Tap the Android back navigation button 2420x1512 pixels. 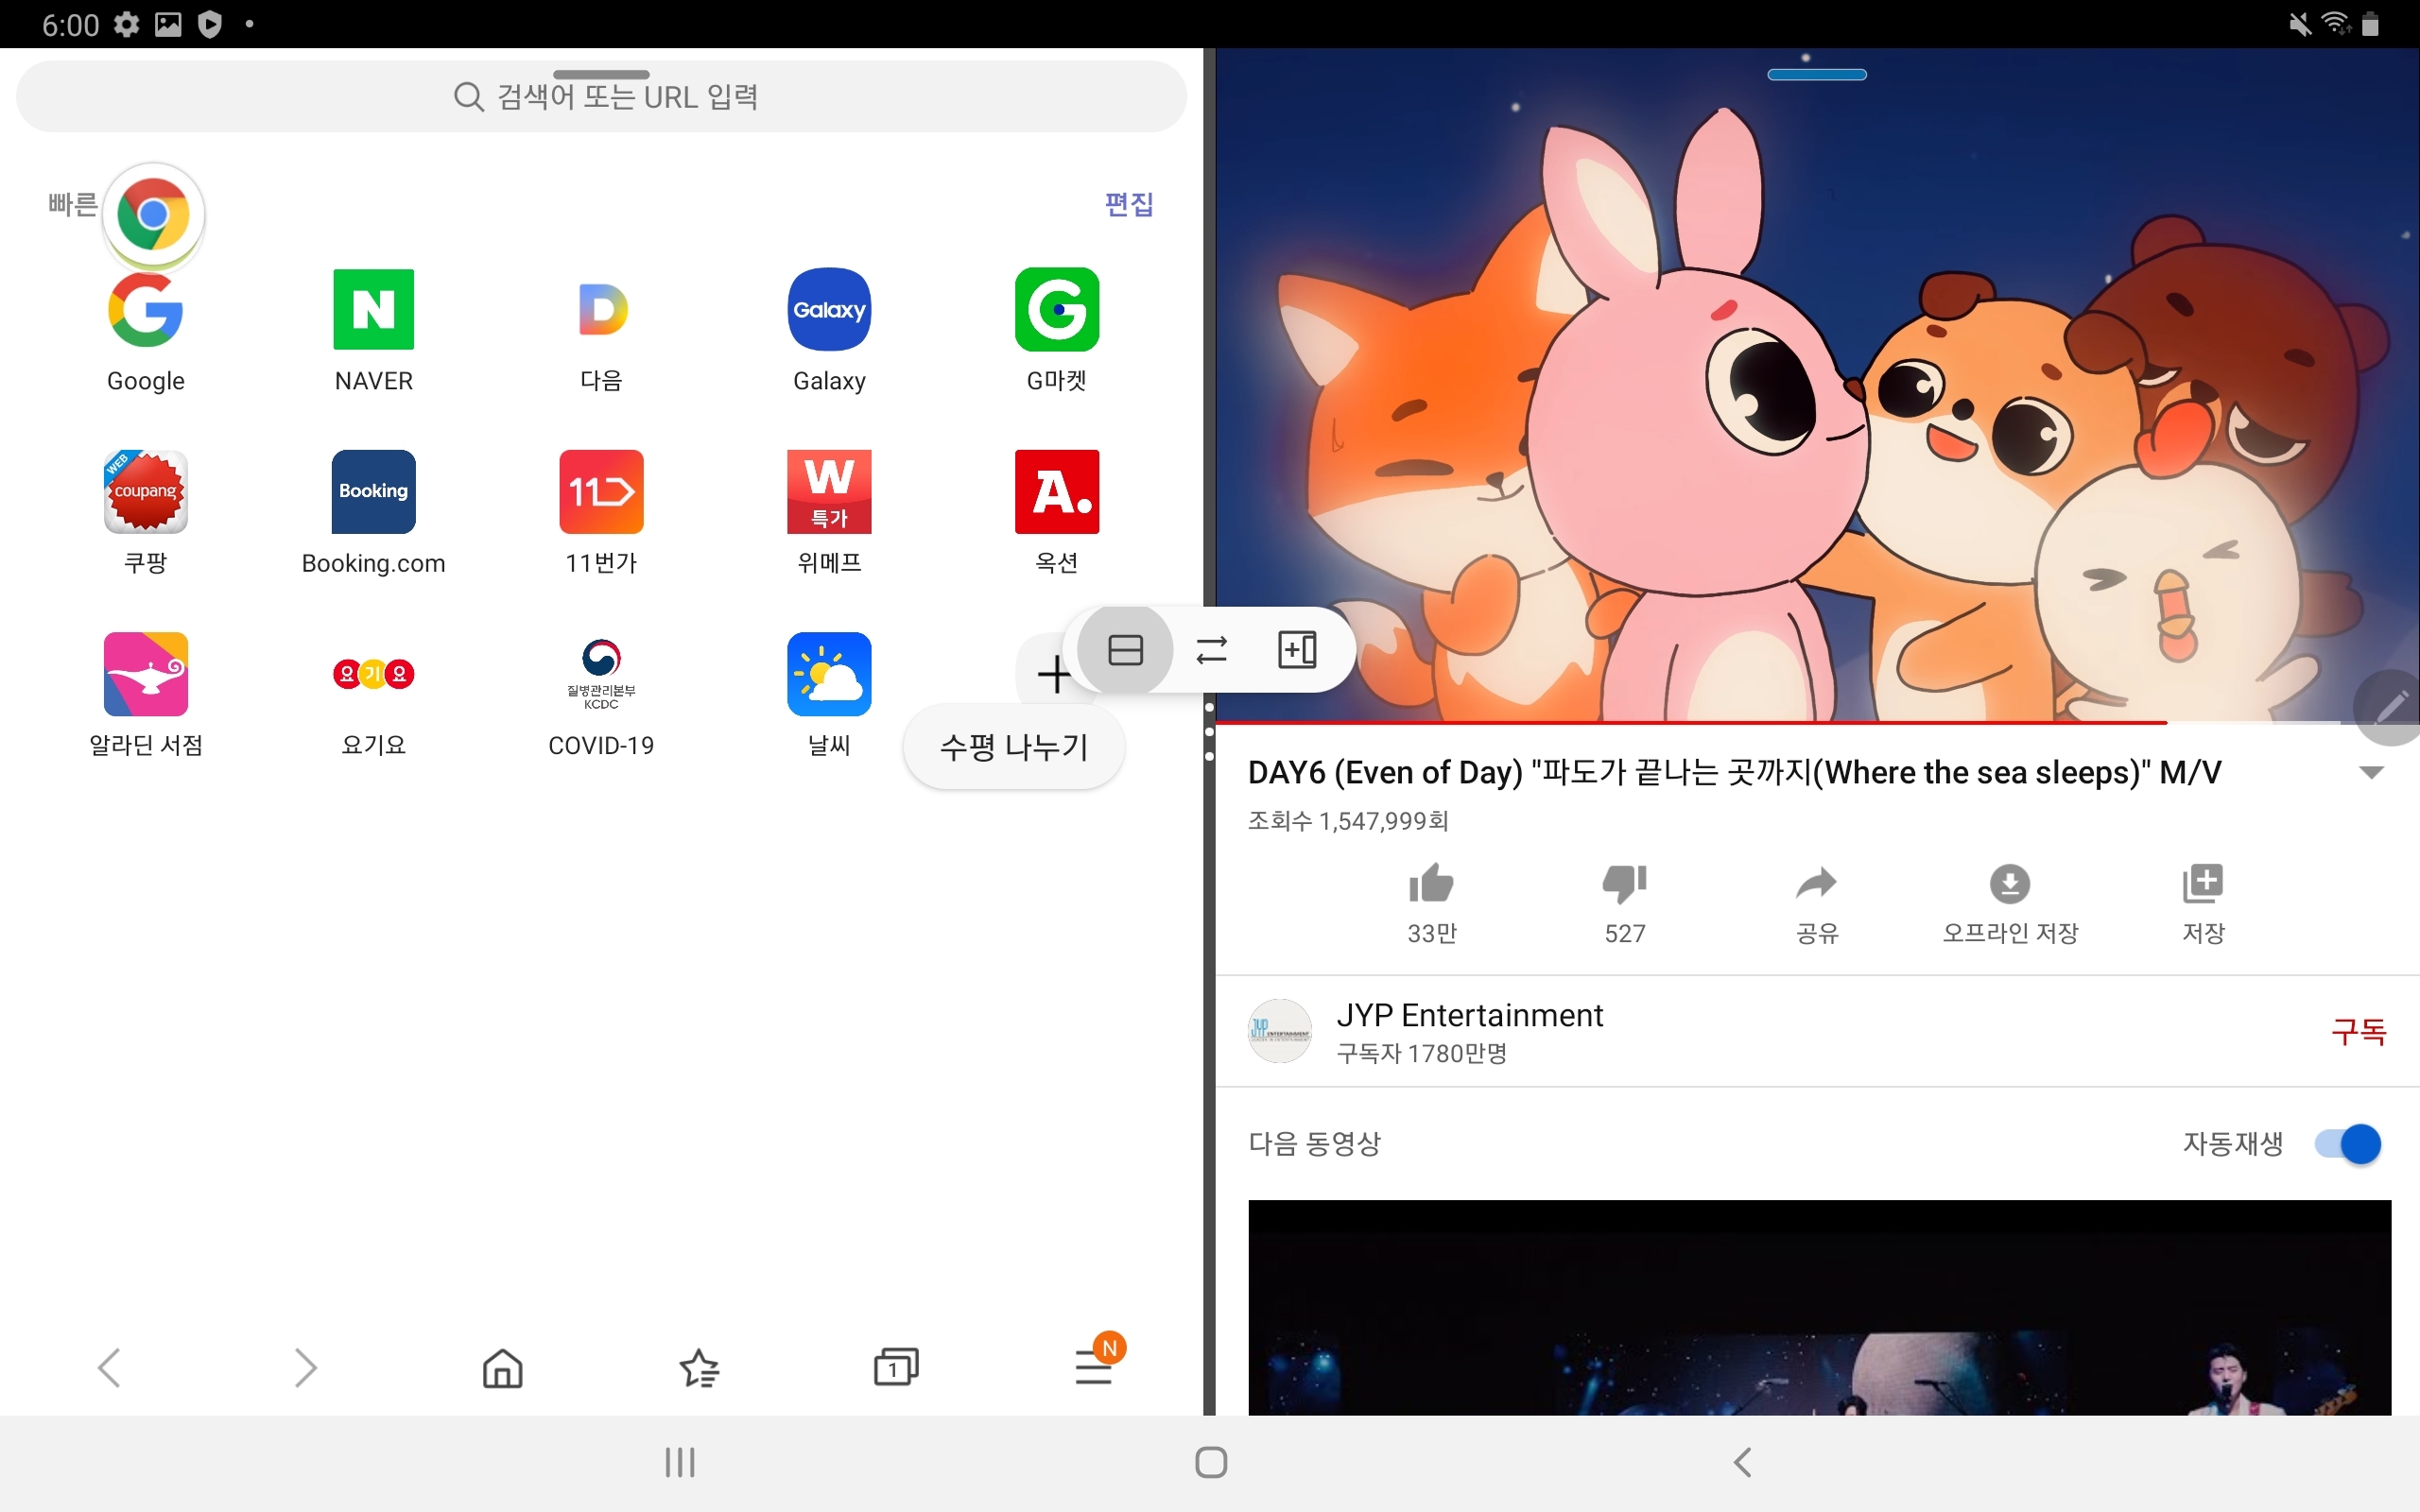(x=1742, y=1462)
